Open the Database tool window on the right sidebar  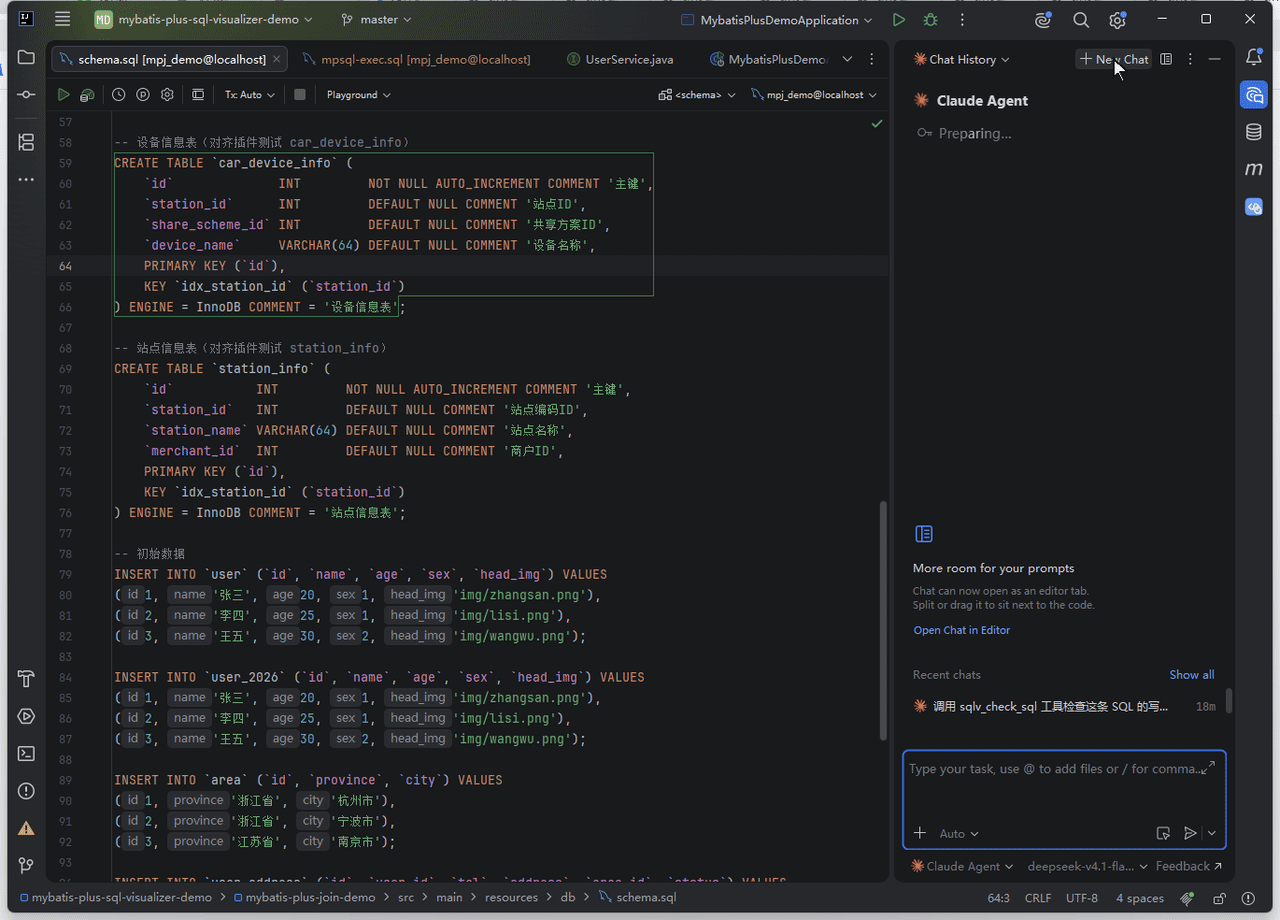tap(1253, 132)
